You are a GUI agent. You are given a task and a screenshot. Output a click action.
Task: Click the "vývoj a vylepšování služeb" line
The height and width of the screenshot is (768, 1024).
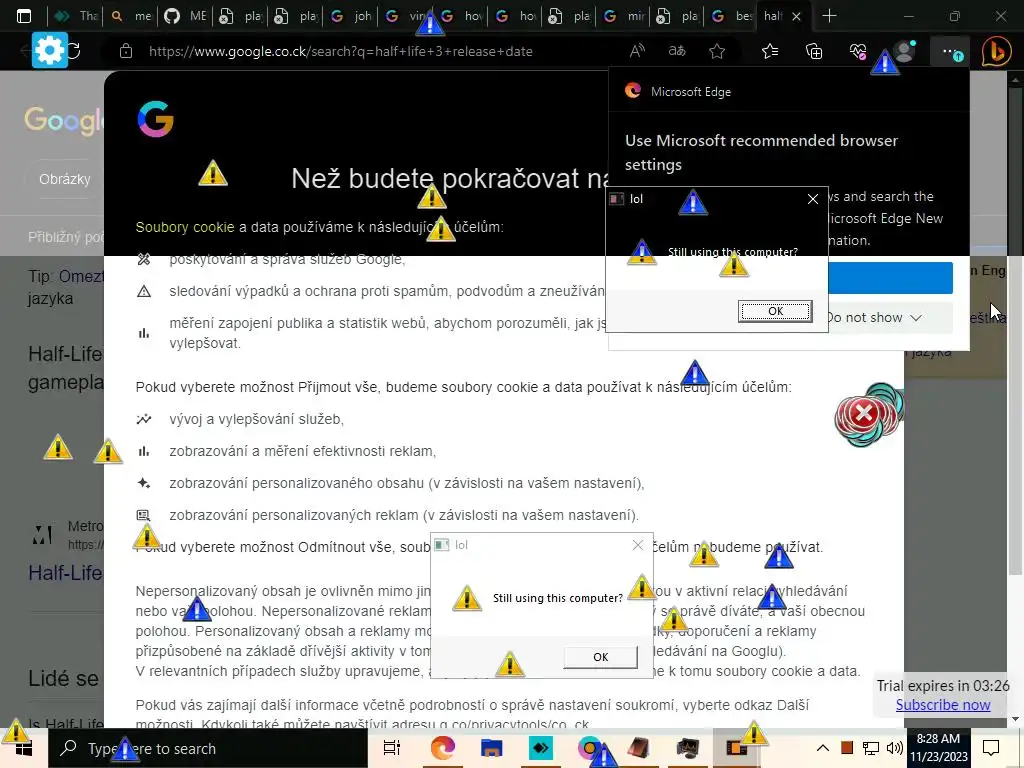tap(256, 419)
